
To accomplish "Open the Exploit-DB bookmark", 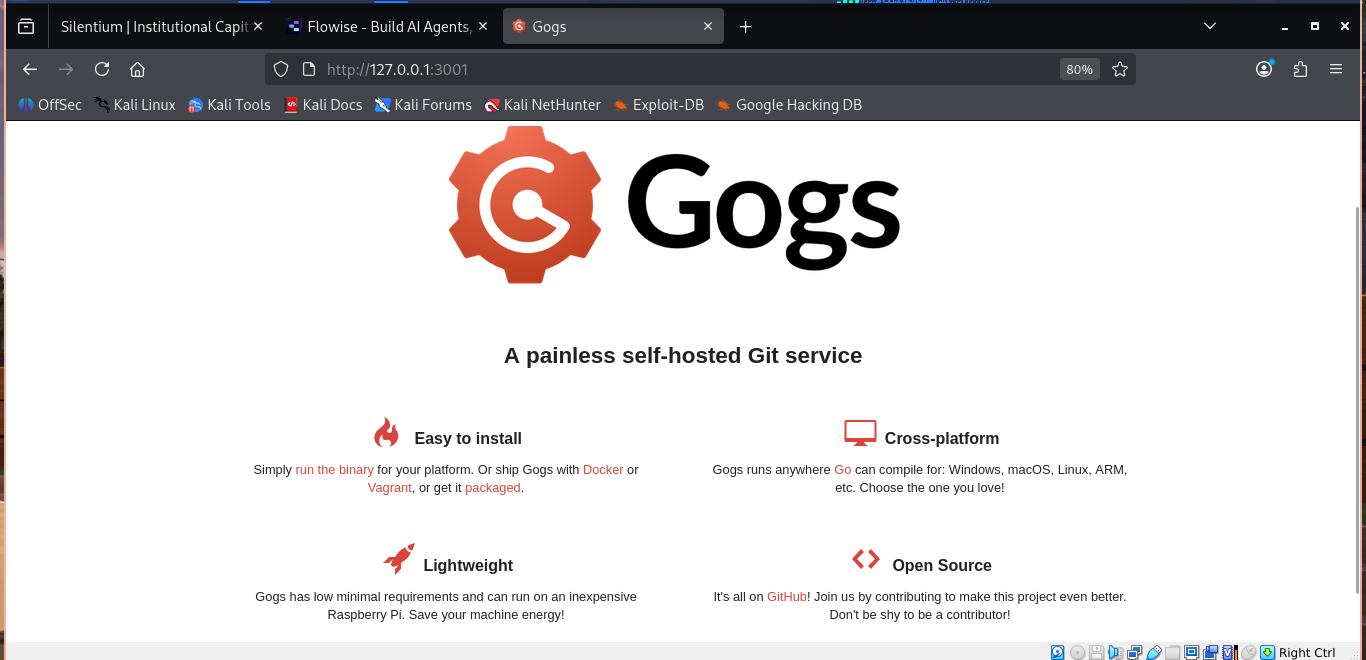I will click(x=659, y=105).
